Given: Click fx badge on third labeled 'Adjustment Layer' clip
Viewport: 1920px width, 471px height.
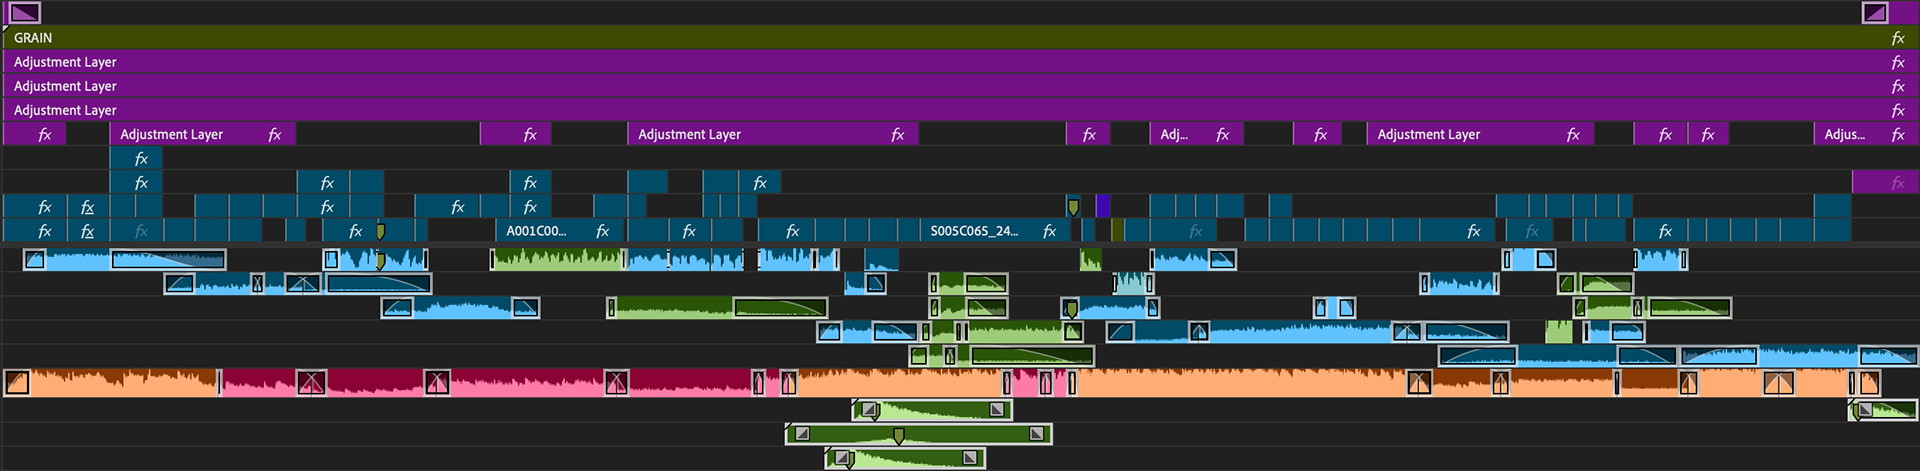Looking at the screenshot, I should pos(1572,134).
